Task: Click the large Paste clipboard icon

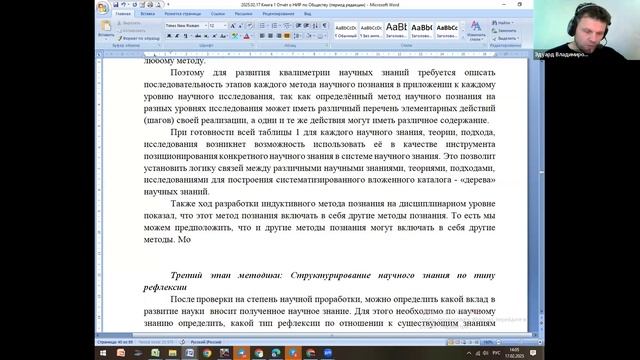Action: 106,26
